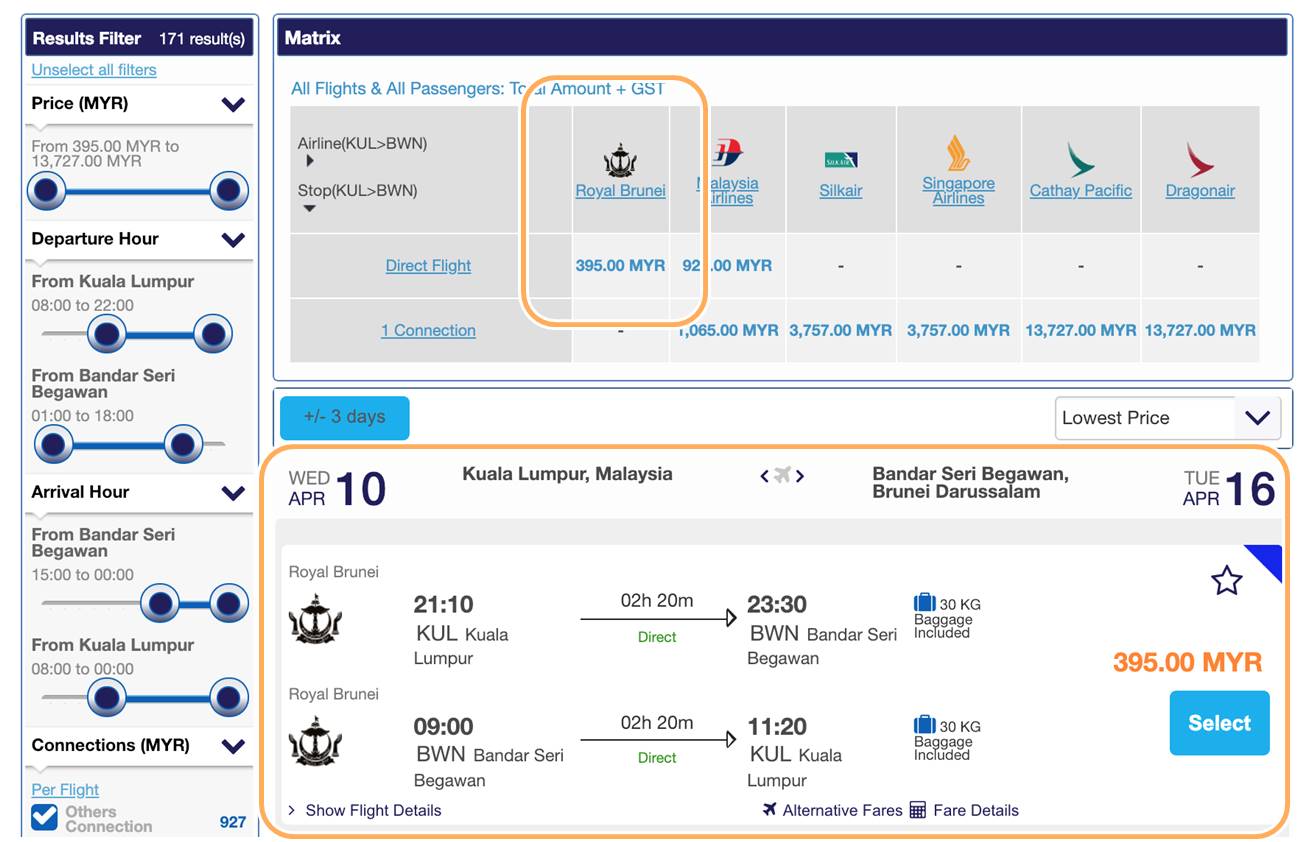Click the Fare Details calculator icon

918,810
